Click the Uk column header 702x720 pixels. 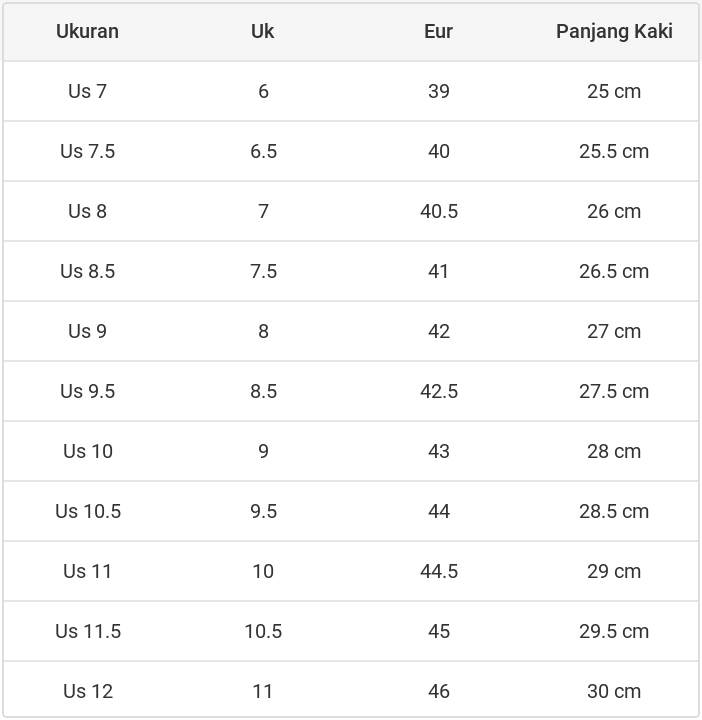263,31
